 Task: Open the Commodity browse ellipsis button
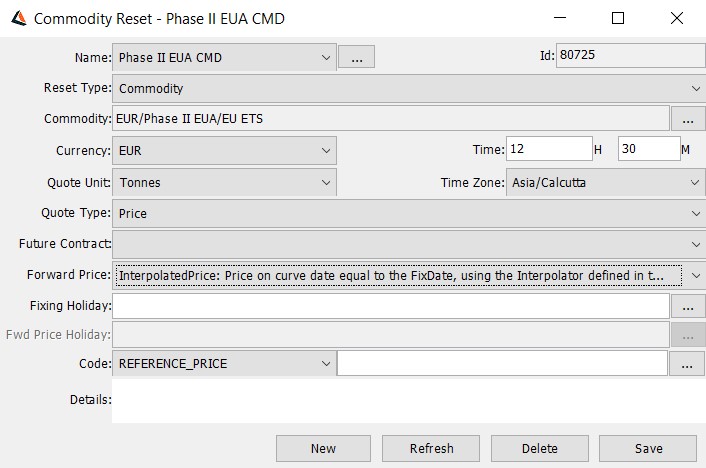688,118
